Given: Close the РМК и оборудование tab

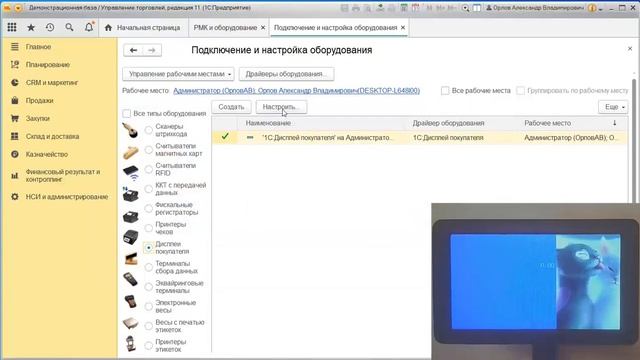Looking at the screenshot, I should pyautogui.click(x=263, y=27).
